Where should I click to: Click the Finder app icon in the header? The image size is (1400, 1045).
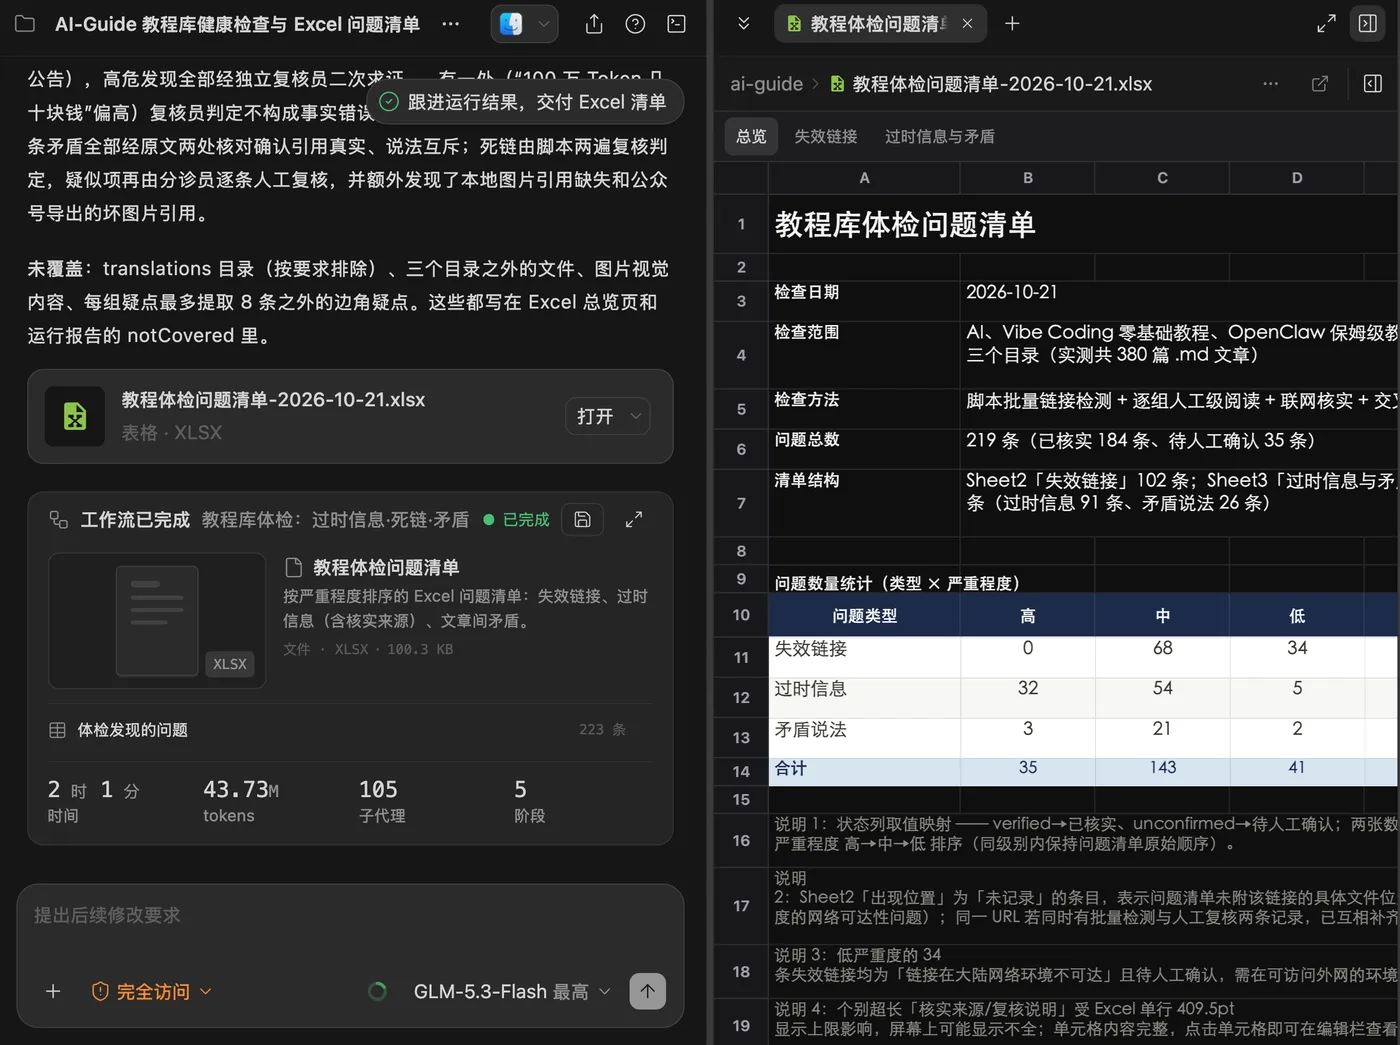511,24
